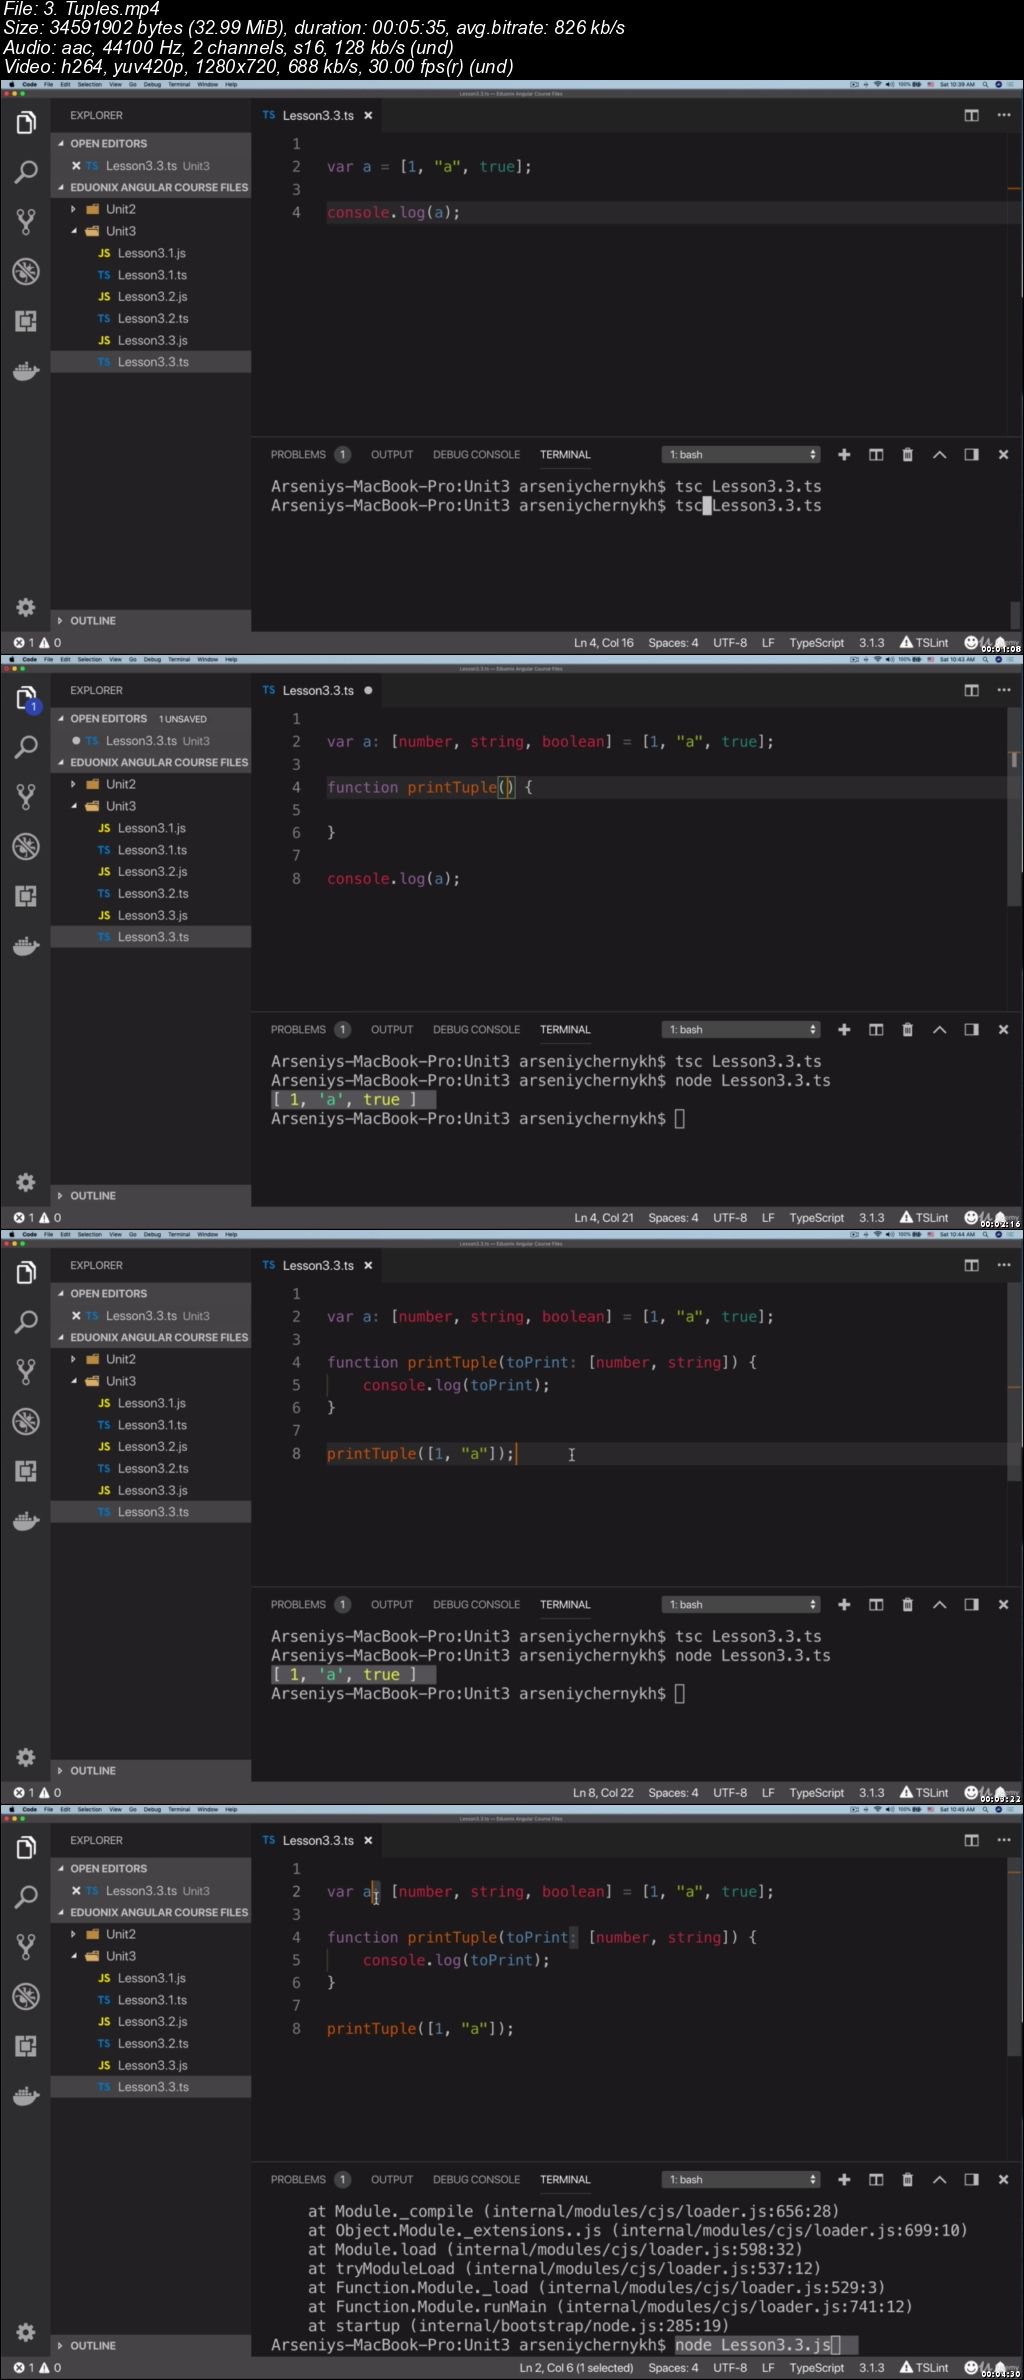Open Debug icon in third frame

click(26, 1421)
